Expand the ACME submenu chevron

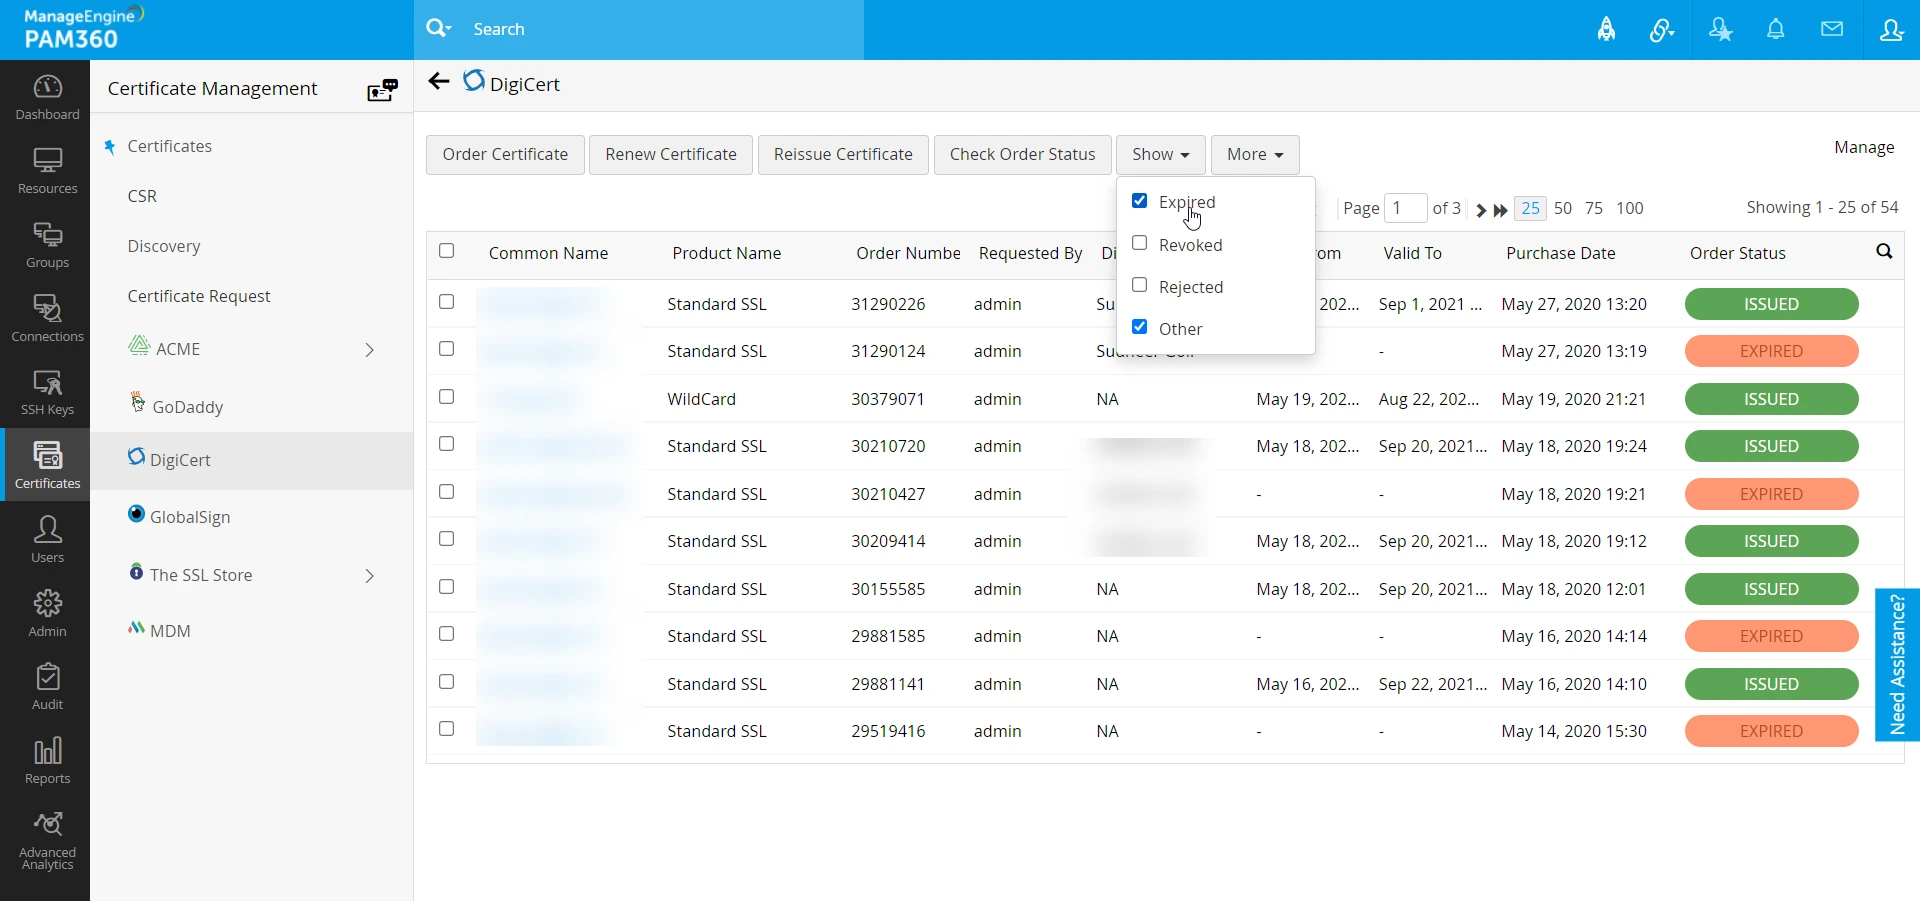tap(369, 350)
